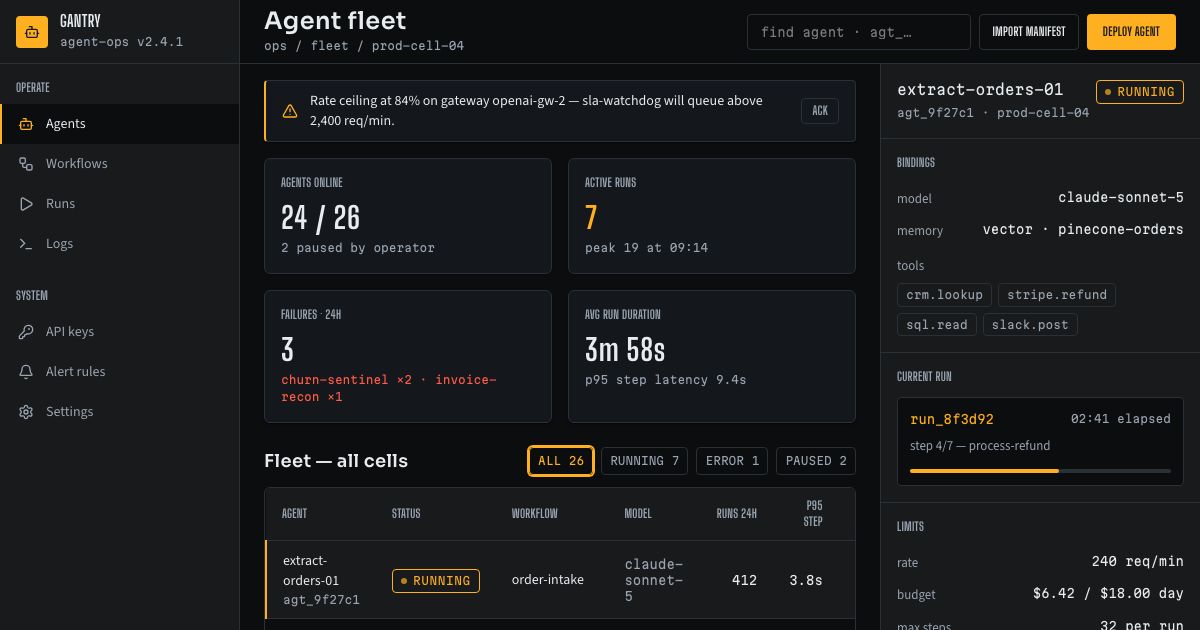Click the $6.42 / $18.00 day budget value

1108,594
